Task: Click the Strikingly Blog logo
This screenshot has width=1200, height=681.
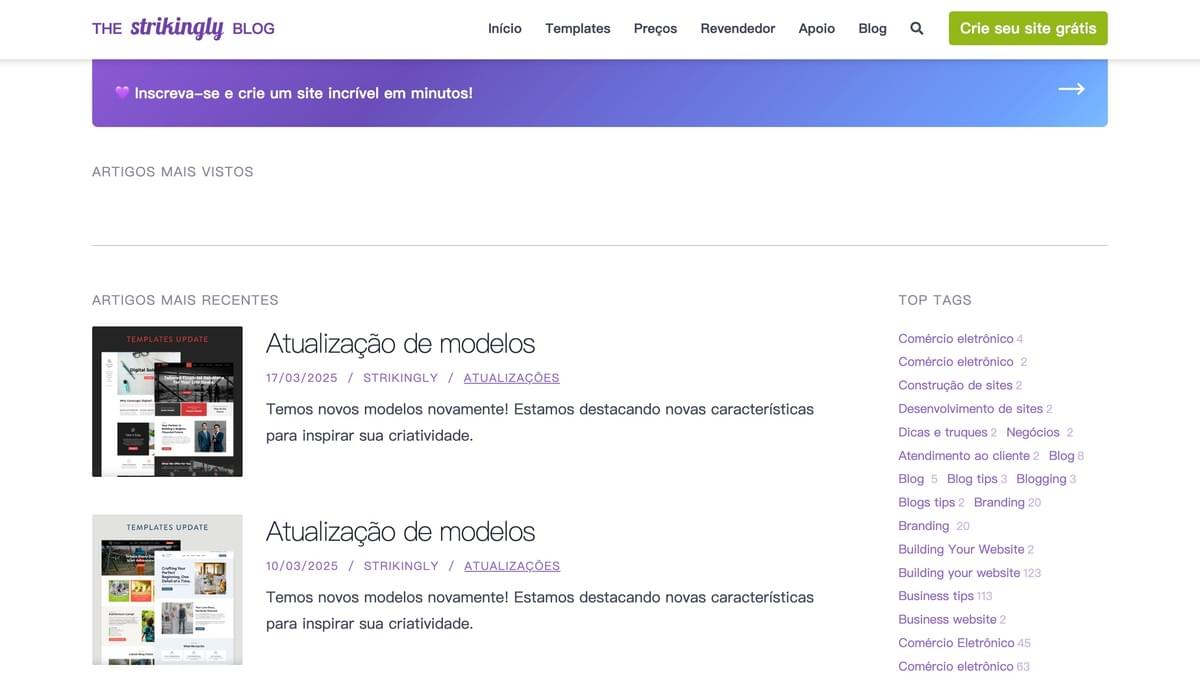Action: coord(183,28)
